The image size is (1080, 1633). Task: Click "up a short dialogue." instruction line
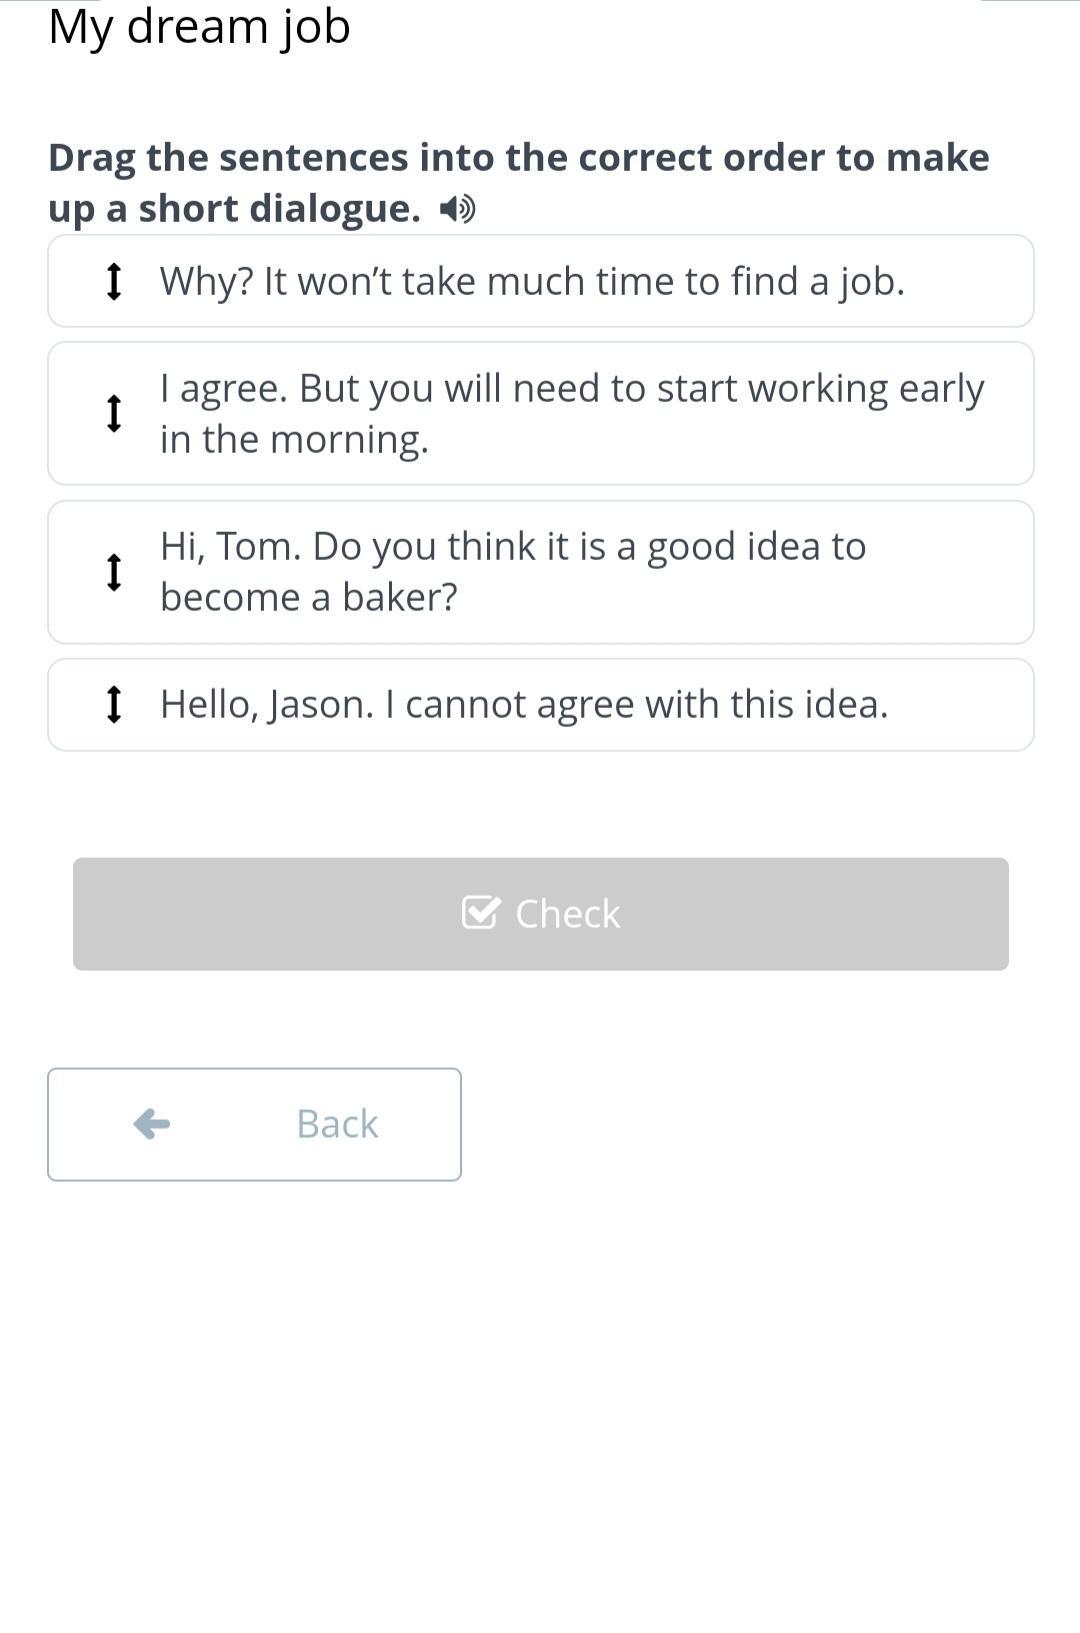pyautogui.click(x=234, y=208)
